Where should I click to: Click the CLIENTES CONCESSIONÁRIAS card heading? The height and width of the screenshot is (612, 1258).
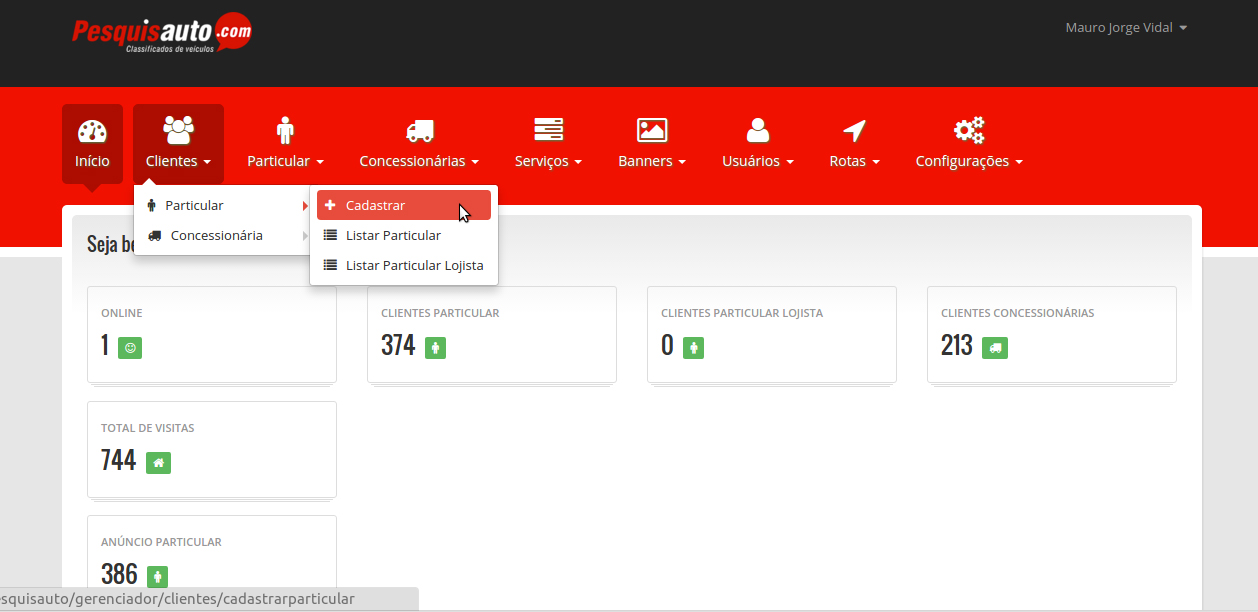(1018, 313)
